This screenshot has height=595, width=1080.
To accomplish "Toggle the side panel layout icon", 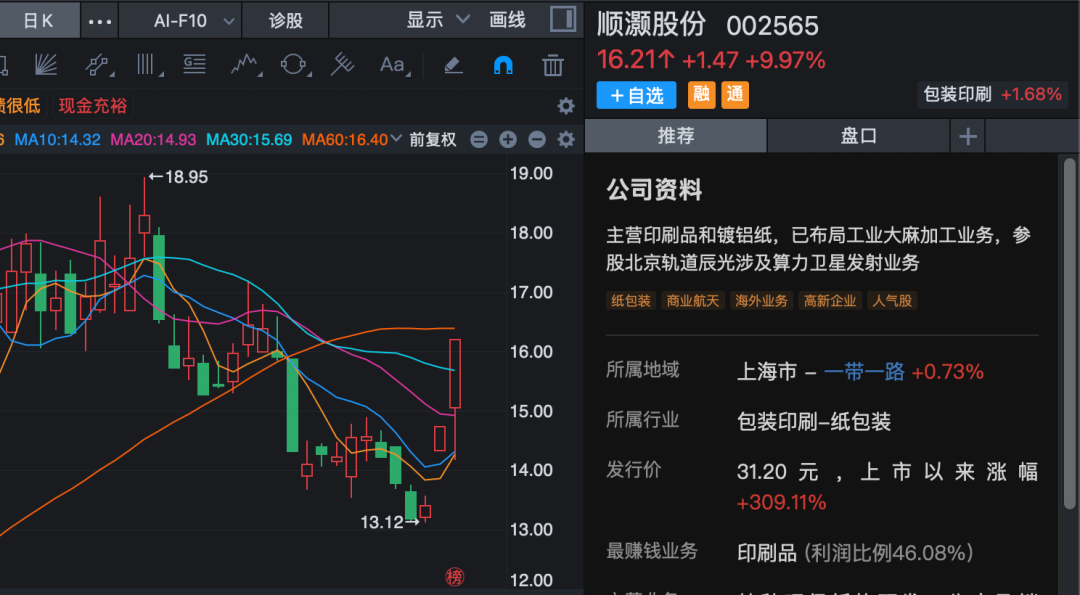I will [x=563, y=20].
